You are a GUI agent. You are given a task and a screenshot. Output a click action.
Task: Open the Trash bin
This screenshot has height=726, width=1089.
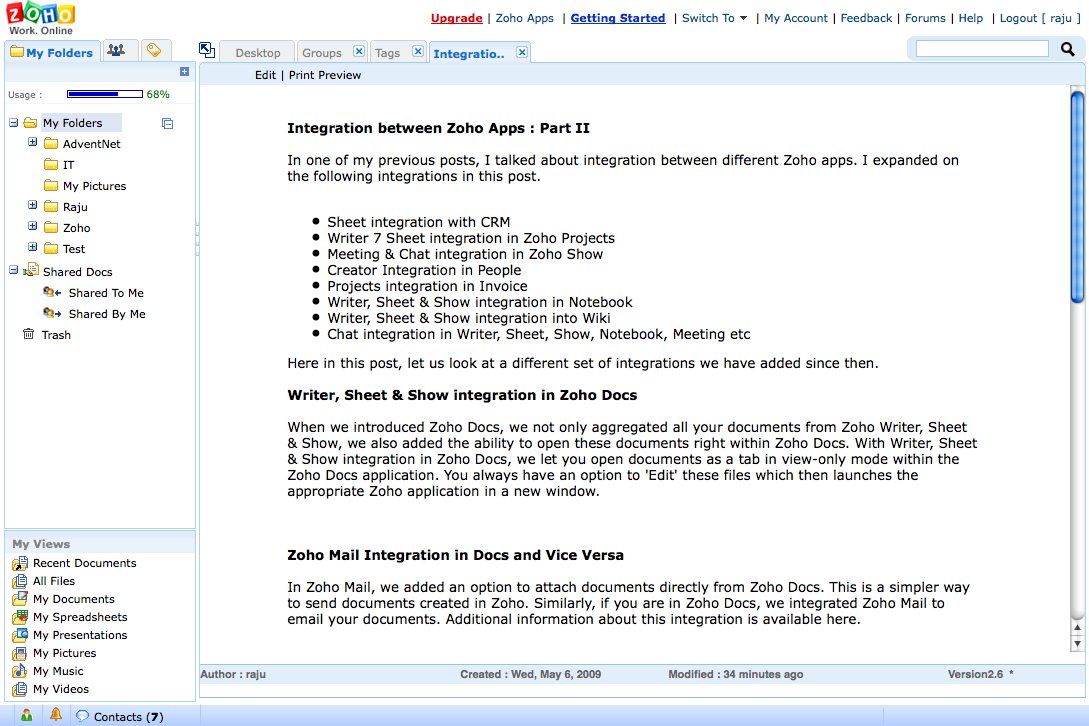click(55, 335)
